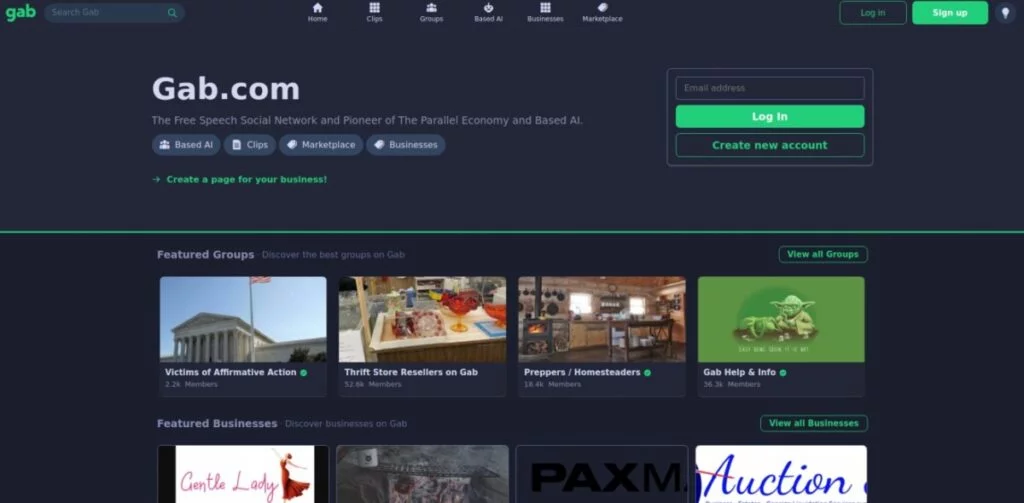Open the Based AI pill under the tagline
1024x503 pixels.
pos(186,145)
